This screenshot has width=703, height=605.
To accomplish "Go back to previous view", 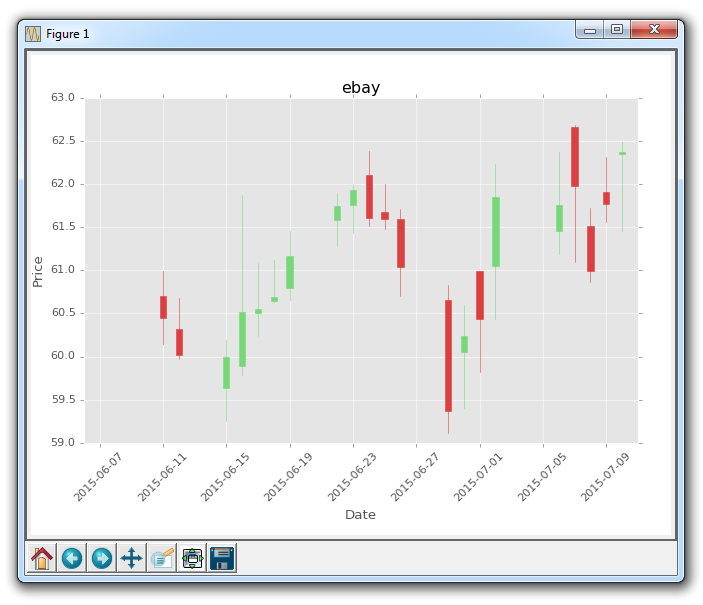I will (72, 558).
